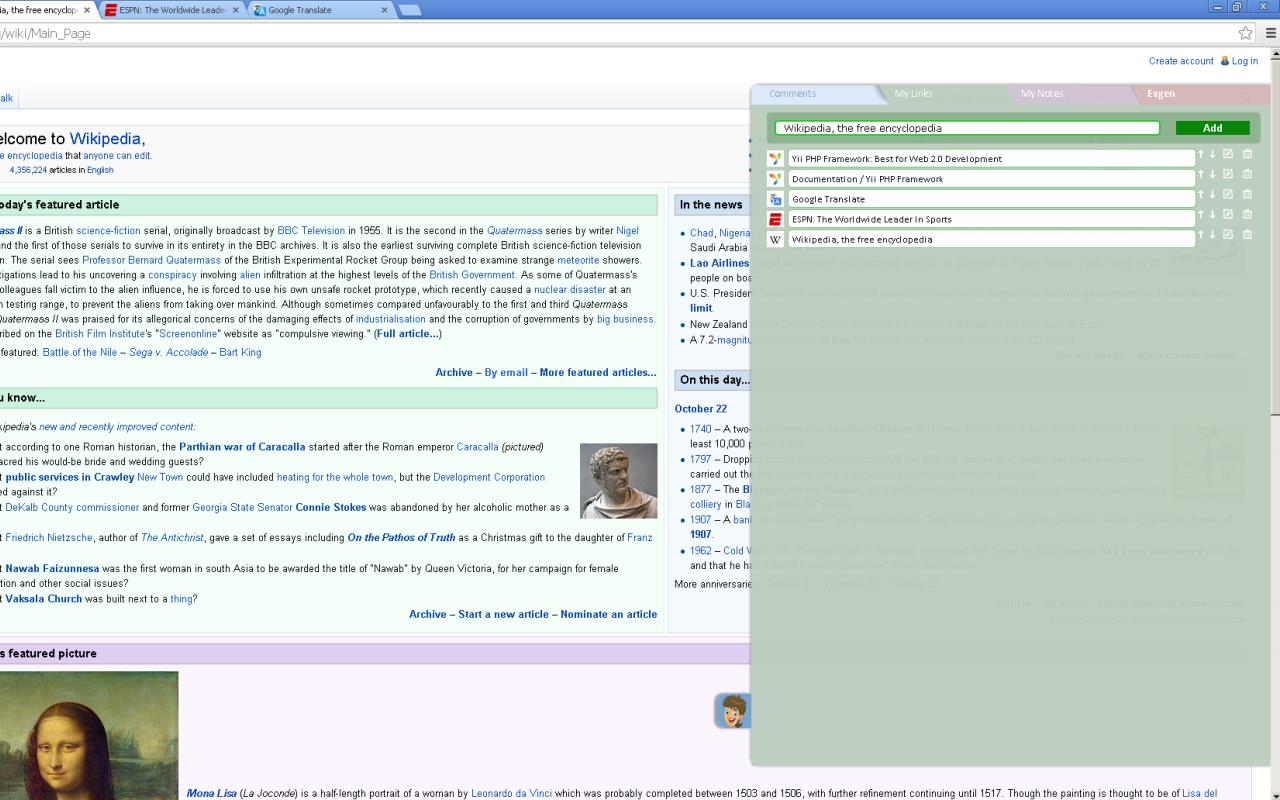Close the Google Translate browser tab
Screen dimensions: 1280x800
tap(385, 10)
